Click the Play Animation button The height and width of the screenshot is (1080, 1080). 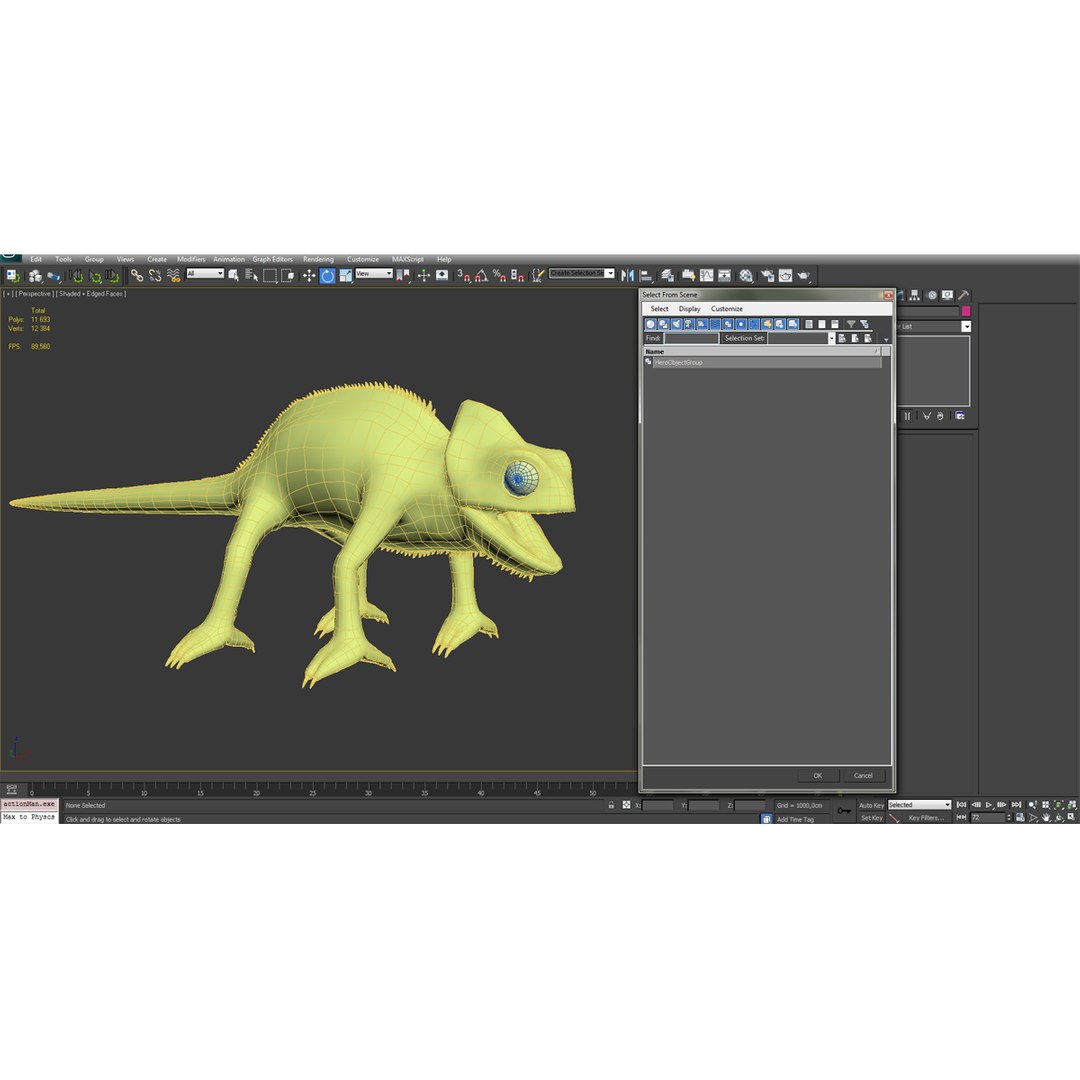pos(989,804)
